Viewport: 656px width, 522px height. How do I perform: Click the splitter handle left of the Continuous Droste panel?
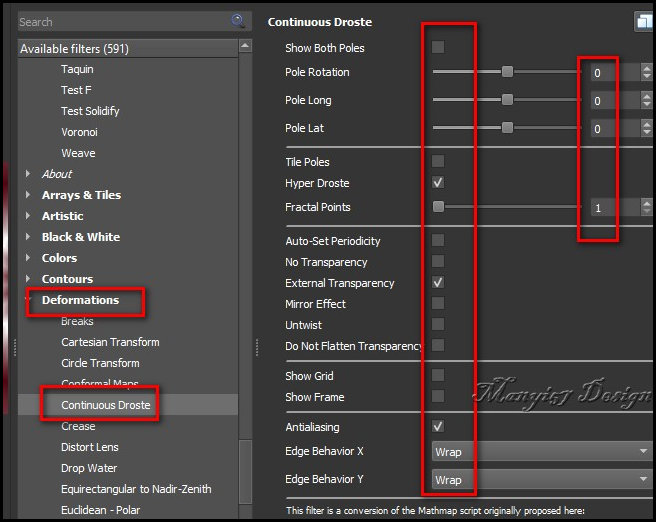click(x=256, y=347)
